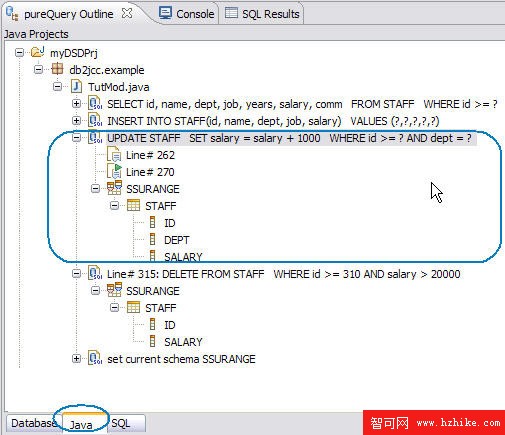Select ID label under DELETE statement
The height and width of the screenshot is (435, 505).
click(x=170, y=325)
